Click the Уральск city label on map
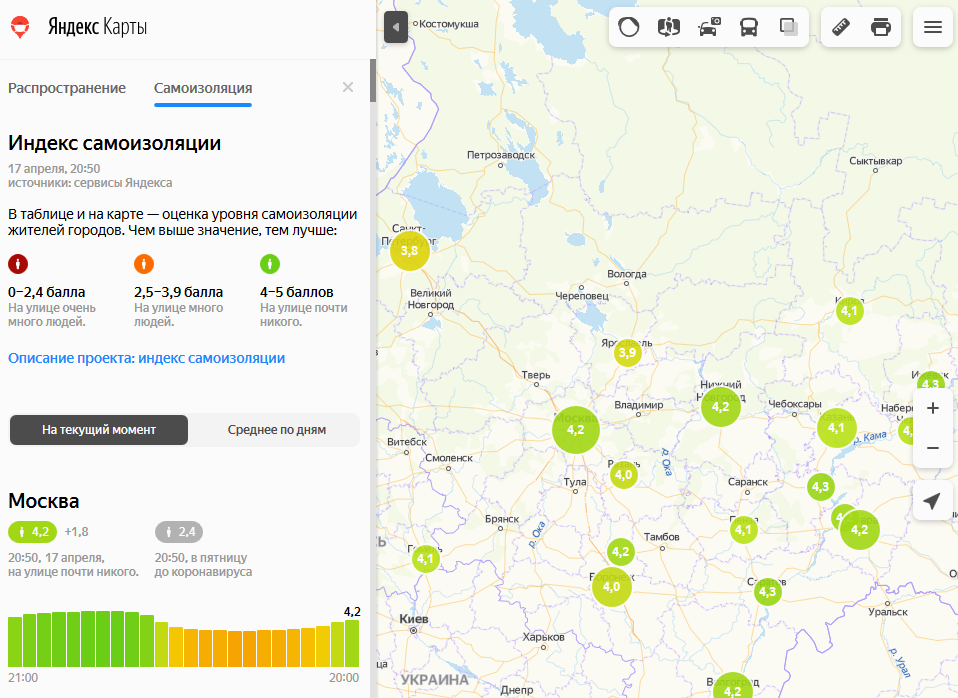958x698 pixels. click(x=888, y=612)
